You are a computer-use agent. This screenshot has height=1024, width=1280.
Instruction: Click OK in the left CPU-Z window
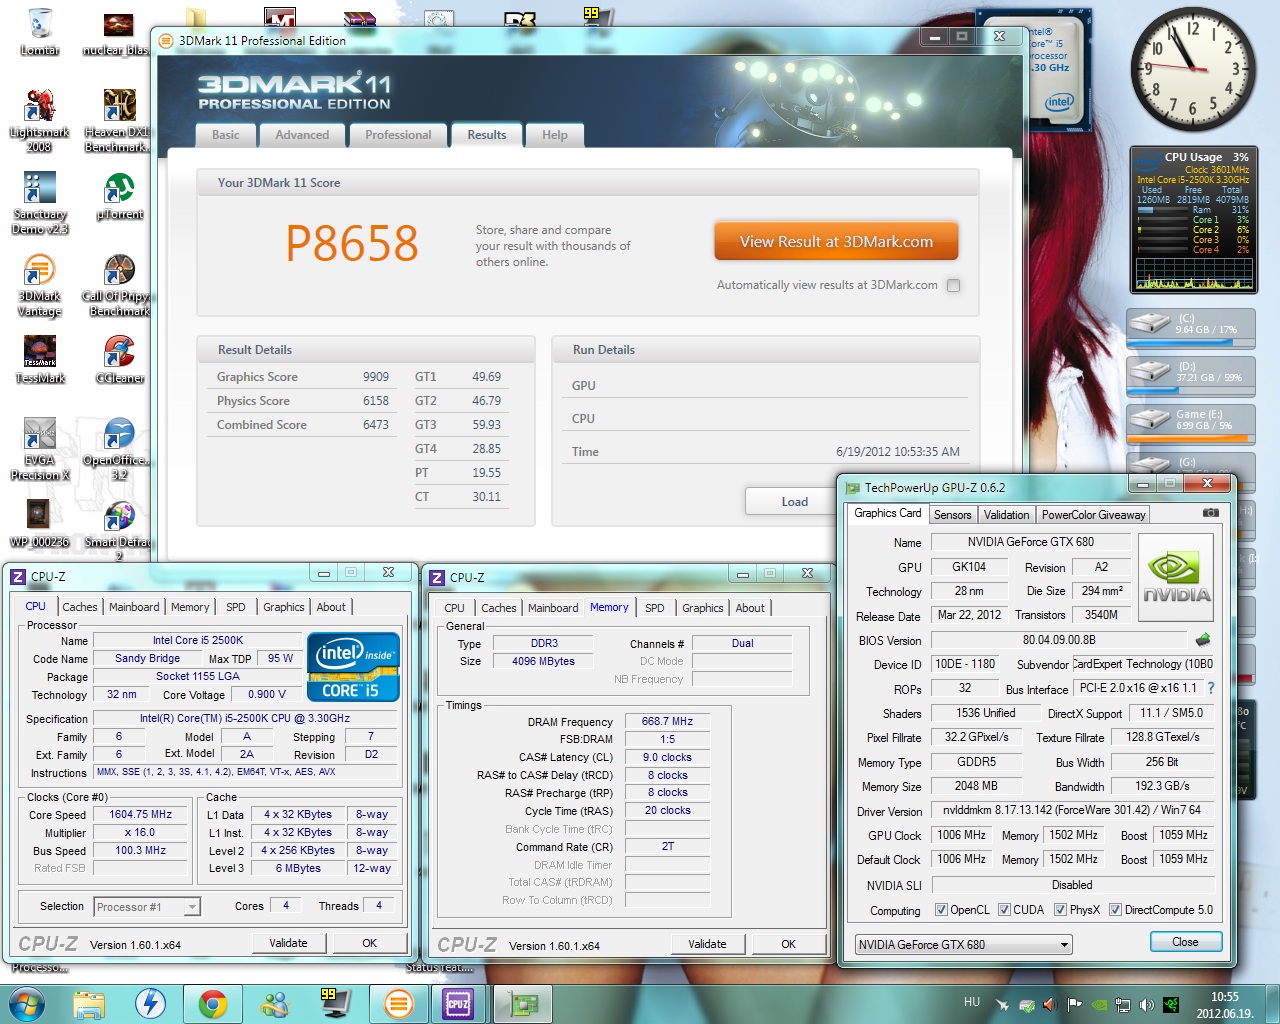[x=370, y=943]
